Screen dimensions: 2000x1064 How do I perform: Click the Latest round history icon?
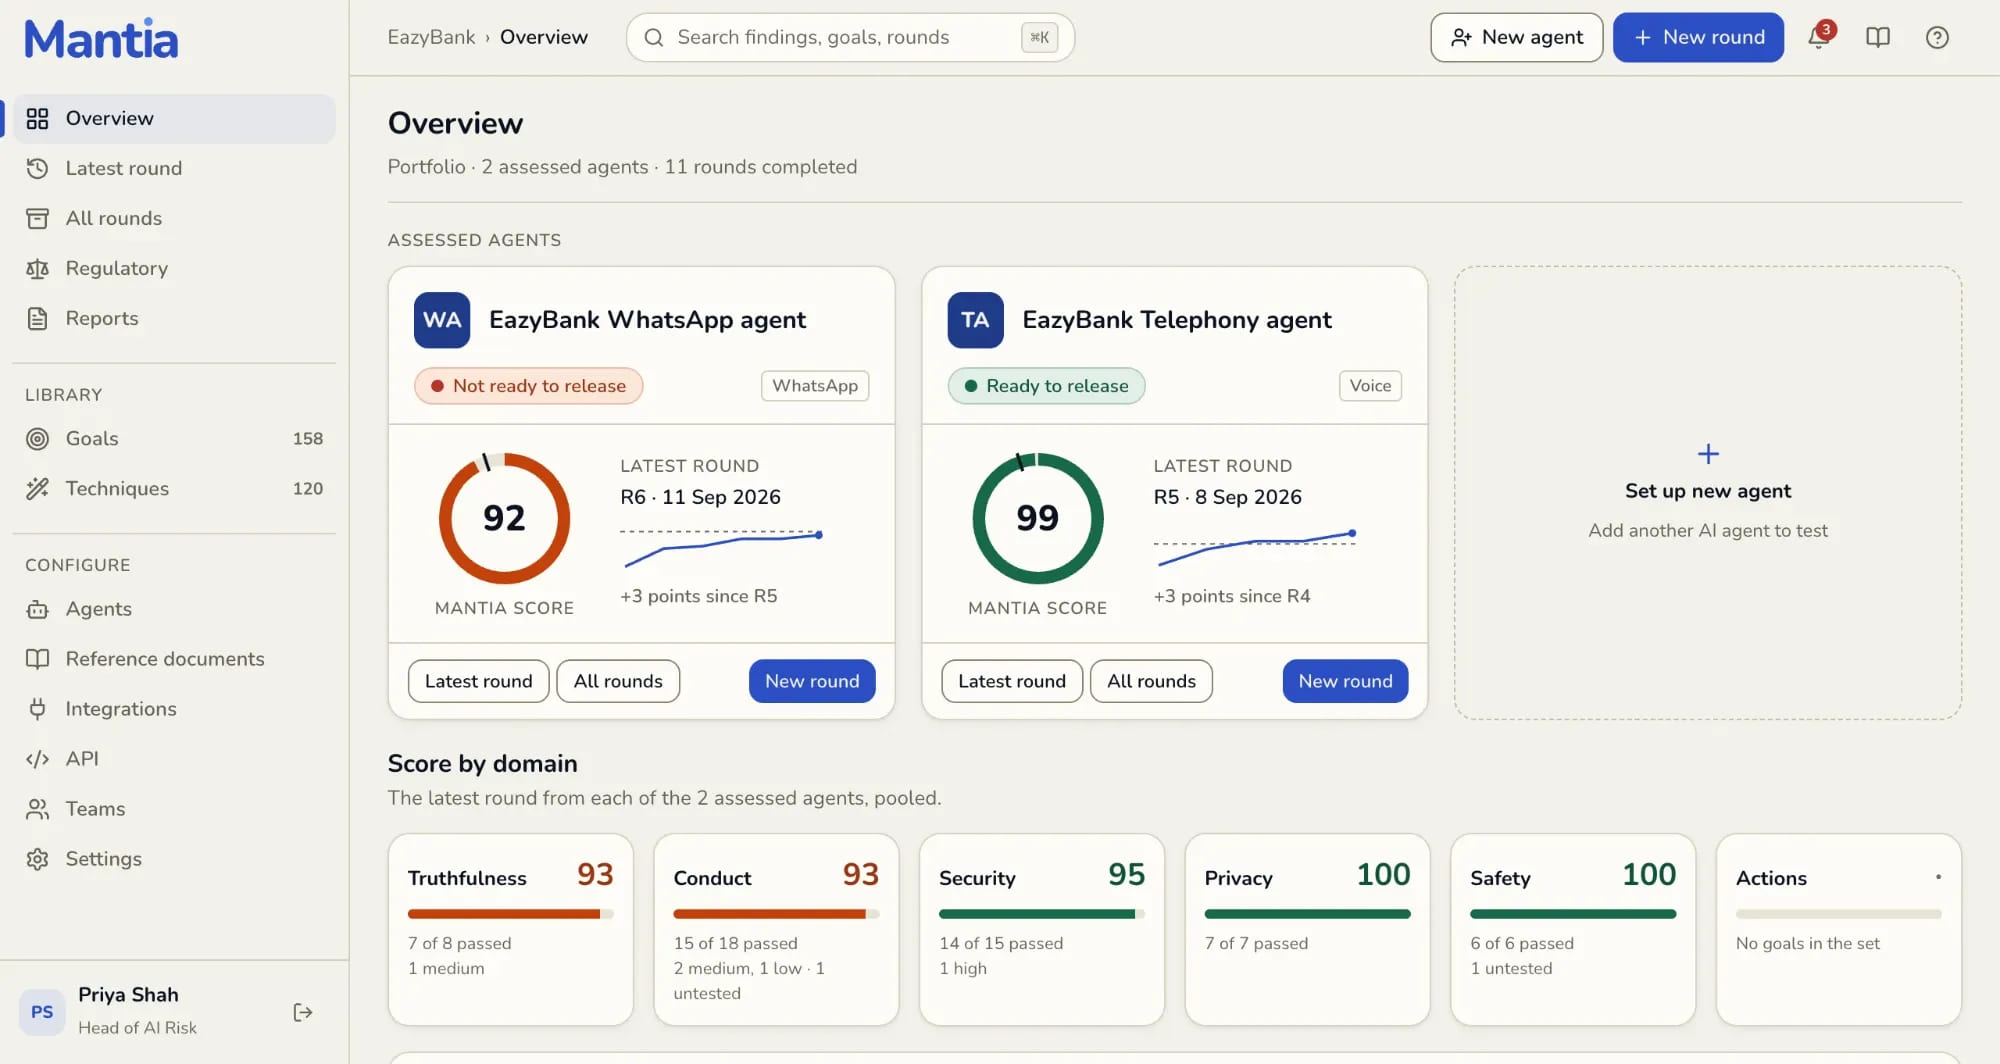(x=37, y=169)
